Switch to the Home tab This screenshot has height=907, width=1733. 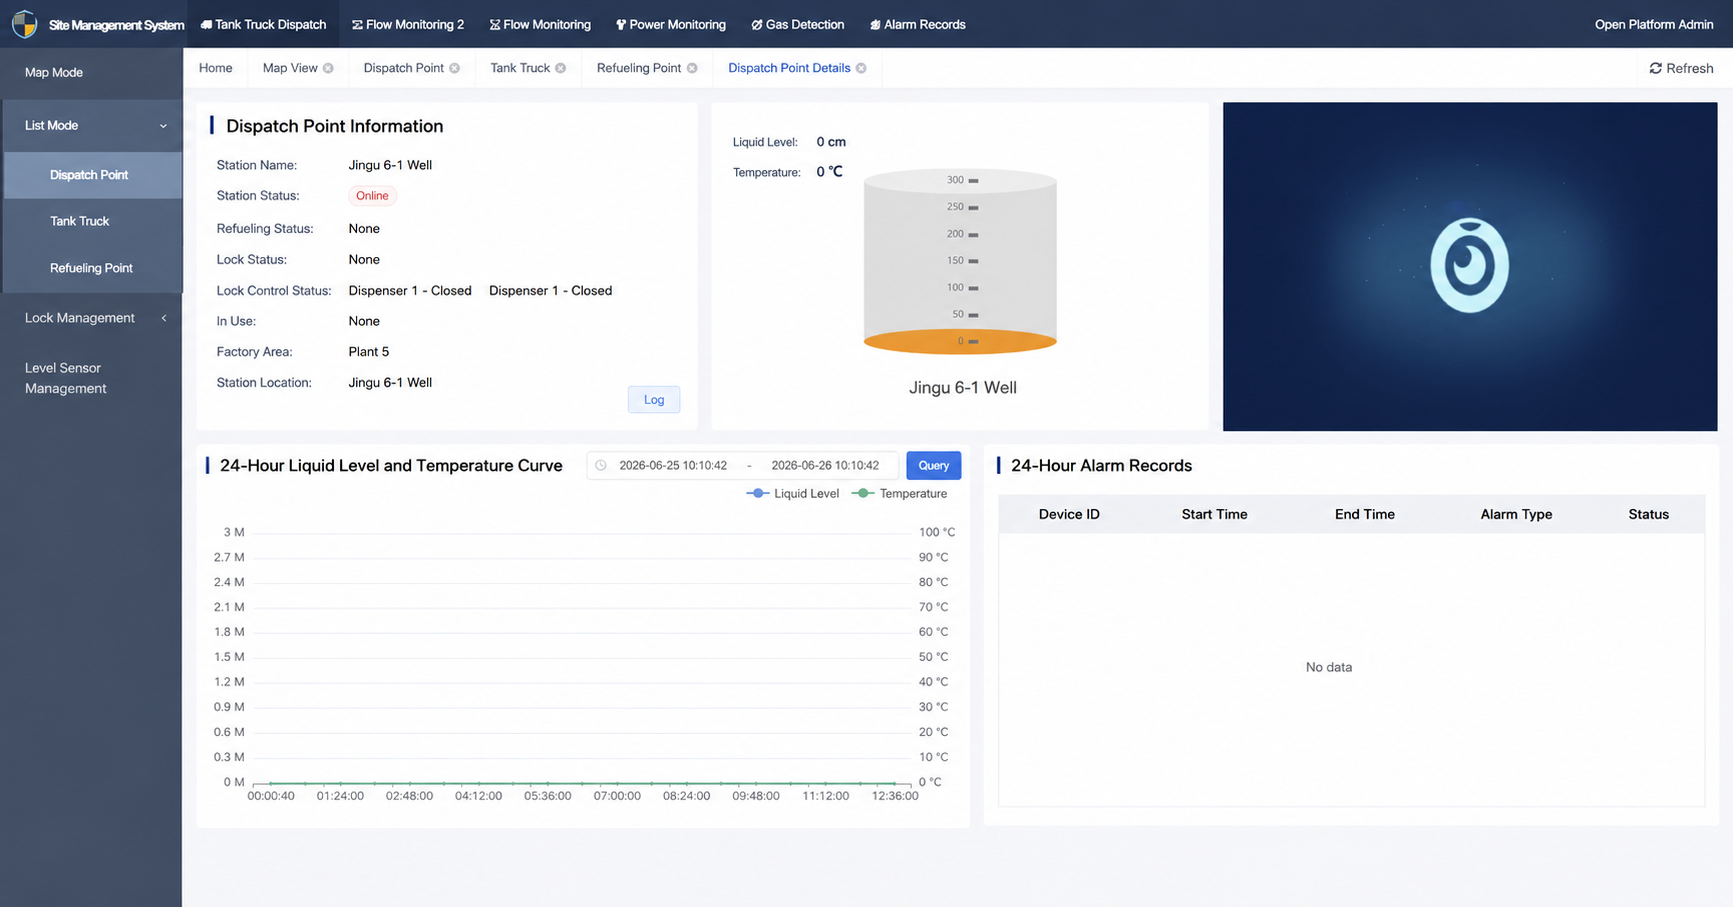click(215, 68)
